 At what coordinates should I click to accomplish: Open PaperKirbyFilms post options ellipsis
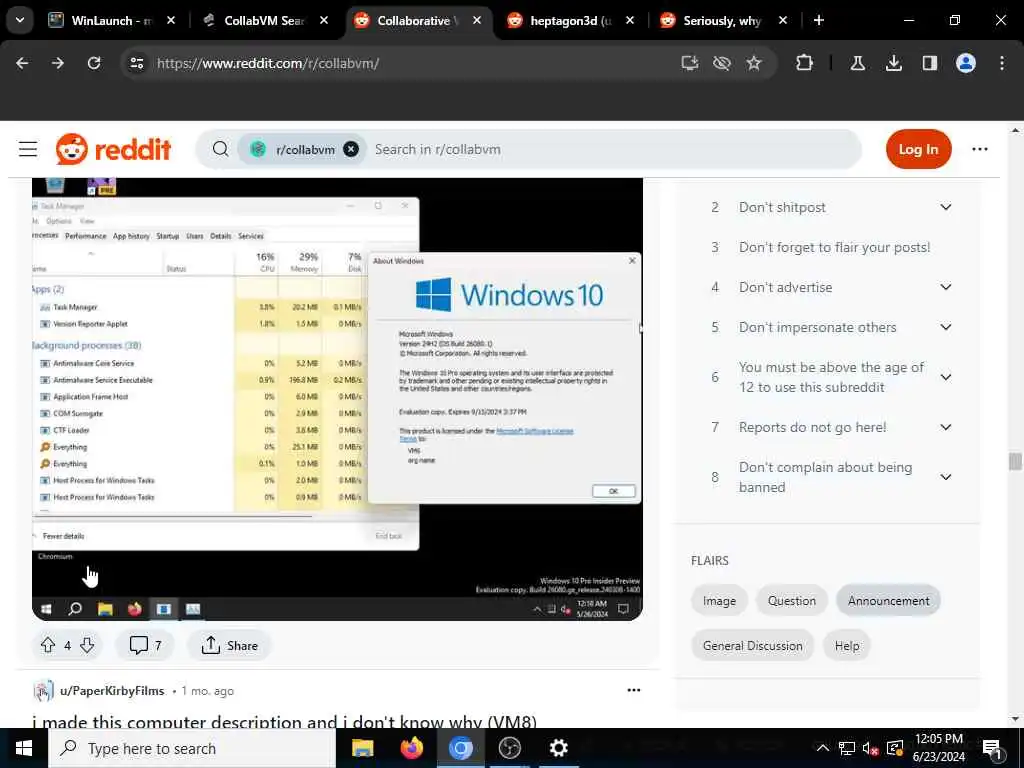tap(633, 690)
